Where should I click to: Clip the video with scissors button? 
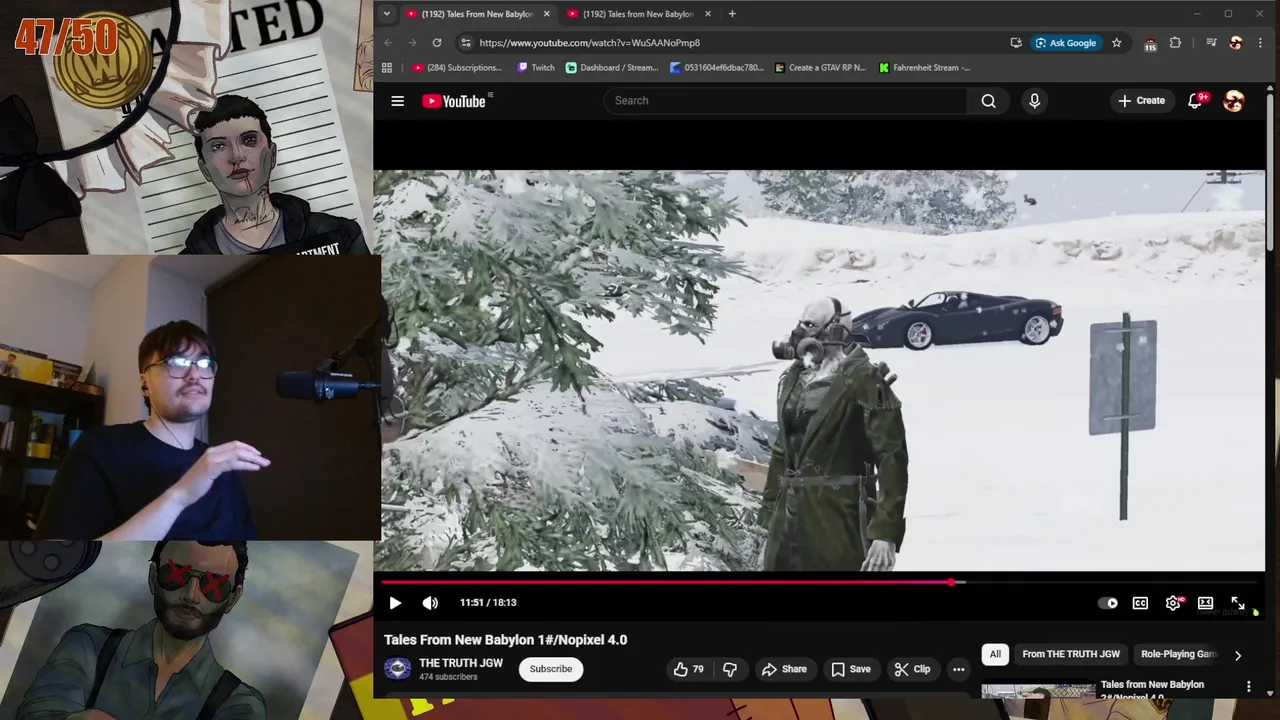tap(912, 669)
